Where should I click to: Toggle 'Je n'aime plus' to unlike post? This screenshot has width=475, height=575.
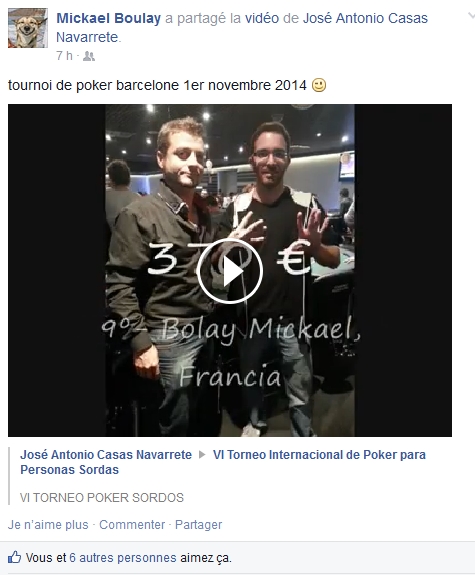[x=48, y=524]
